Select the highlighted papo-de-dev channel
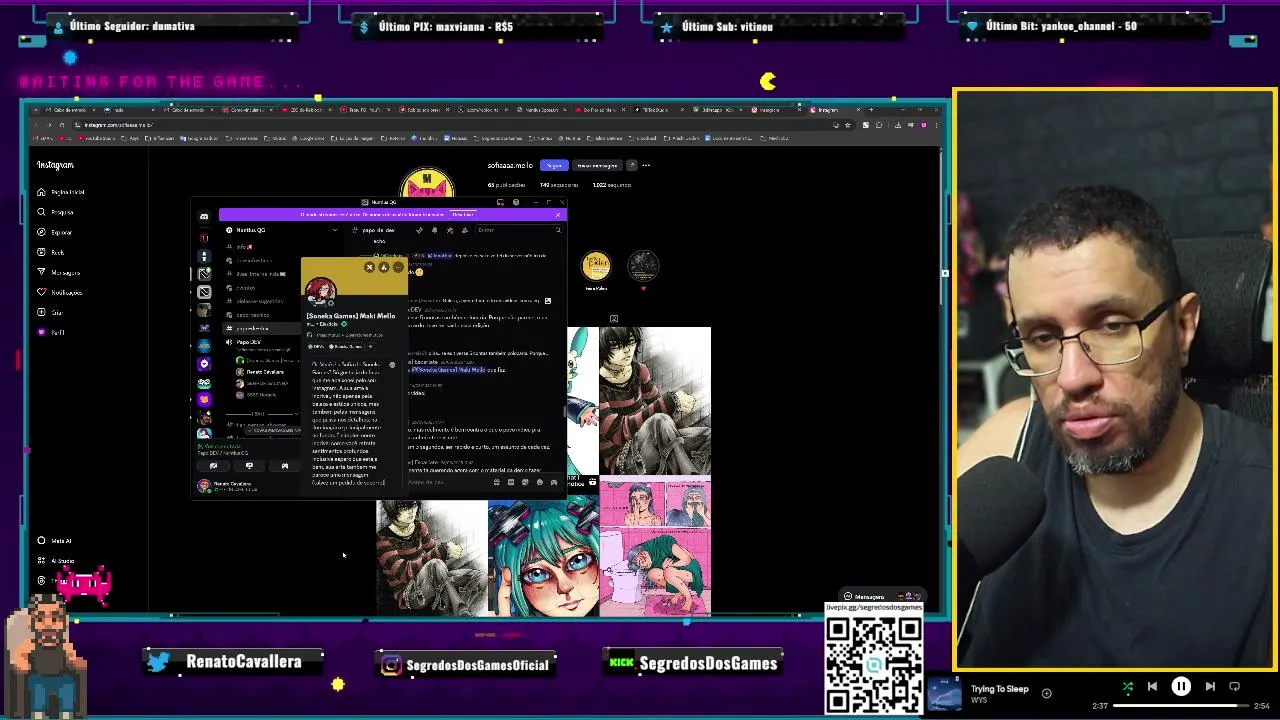 (x=261, y=329)
